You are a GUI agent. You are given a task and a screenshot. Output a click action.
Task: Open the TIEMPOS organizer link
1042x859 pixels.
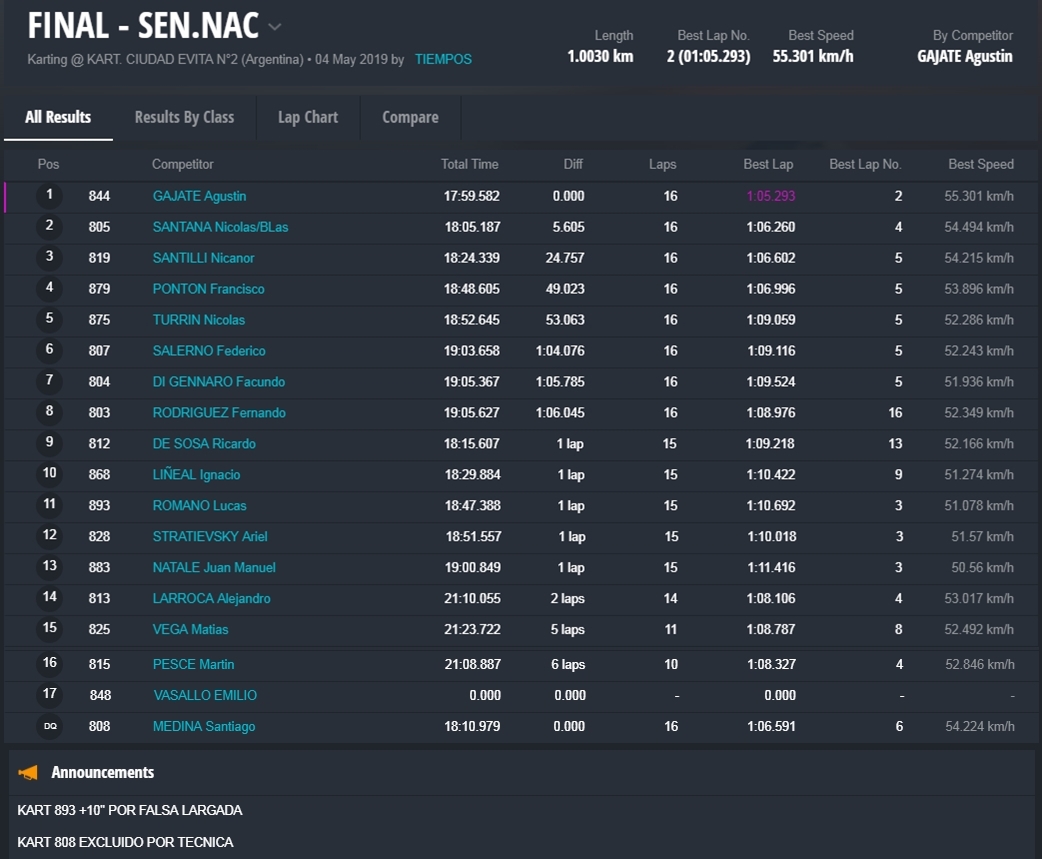[443, 59]
